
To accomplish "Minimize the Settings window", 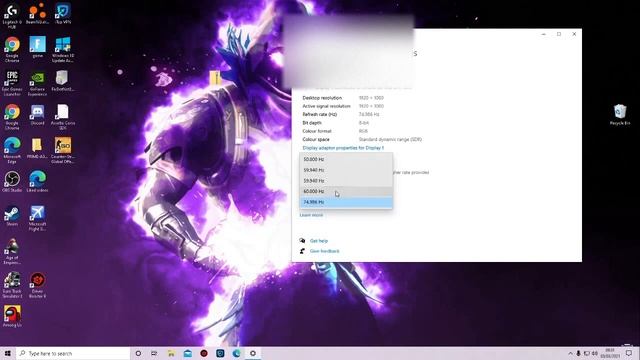I will coord(544,34).
